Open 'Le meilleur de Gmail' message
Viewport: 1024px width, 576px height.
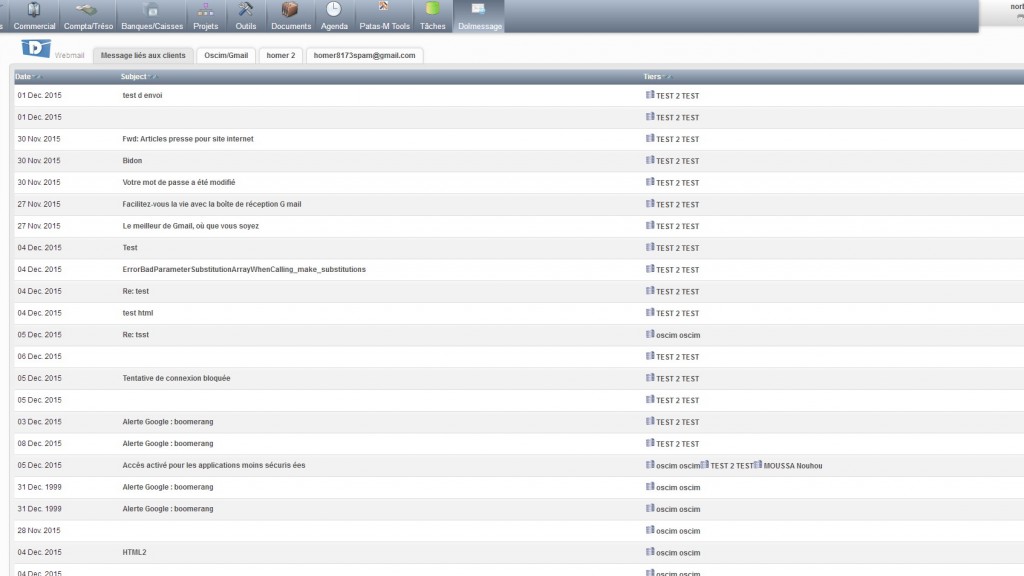point(191,226)
